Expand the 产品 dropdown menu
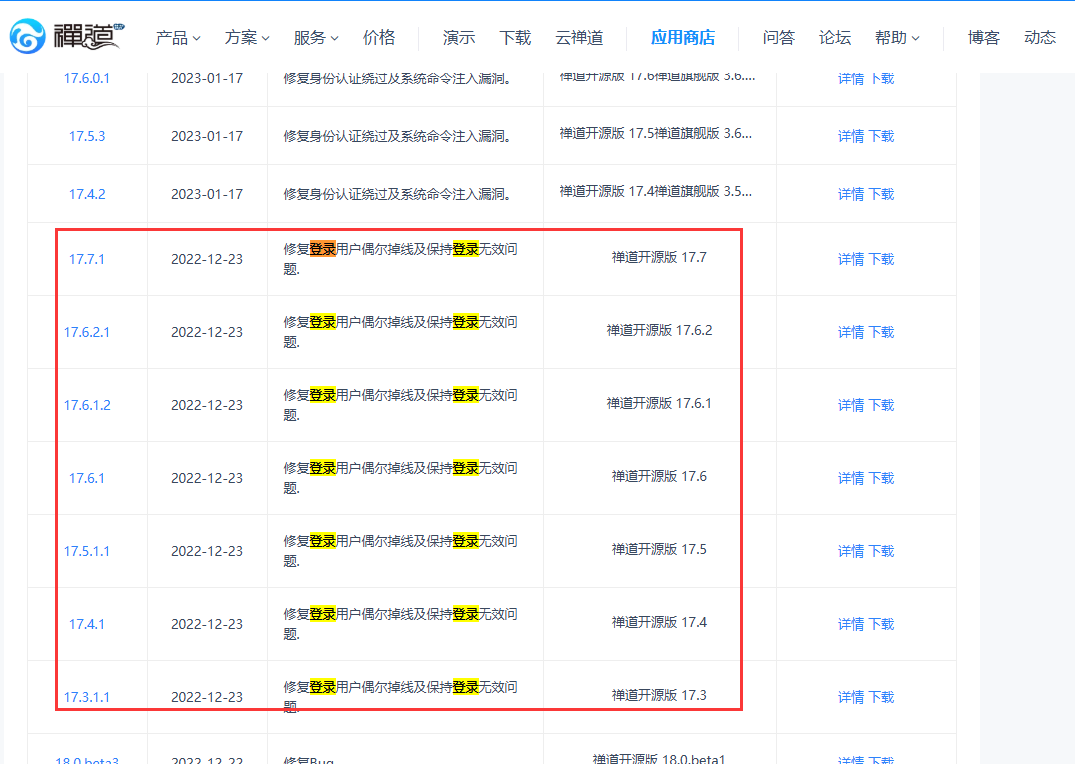 (x=178, y=38)
